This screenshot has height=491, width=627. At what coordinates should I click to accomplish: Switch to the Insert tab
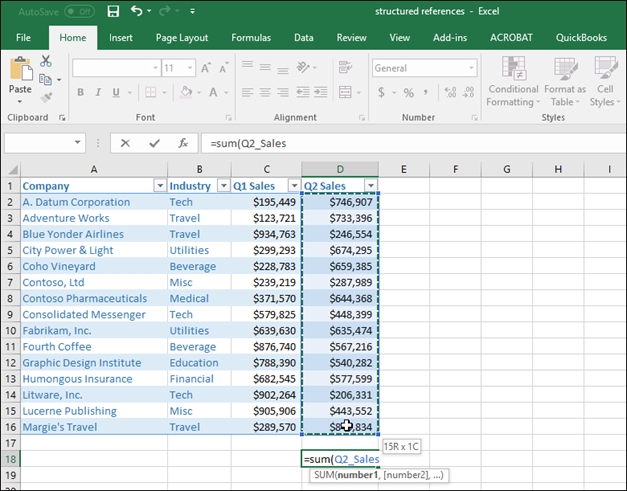point(120,38)
